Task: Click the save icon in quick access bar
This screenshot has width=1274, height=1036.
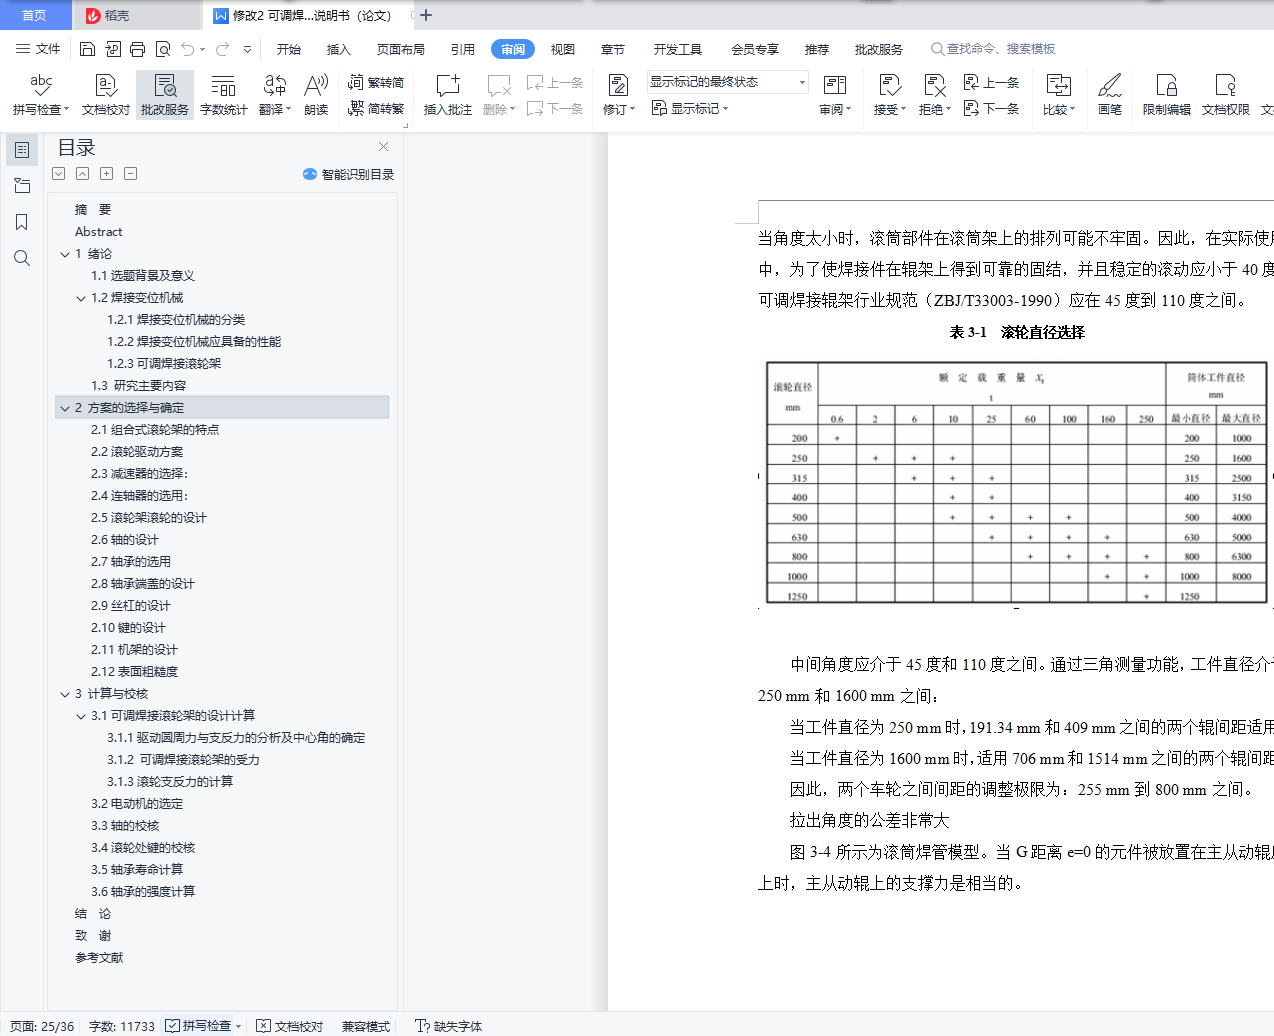Action: 87,49
